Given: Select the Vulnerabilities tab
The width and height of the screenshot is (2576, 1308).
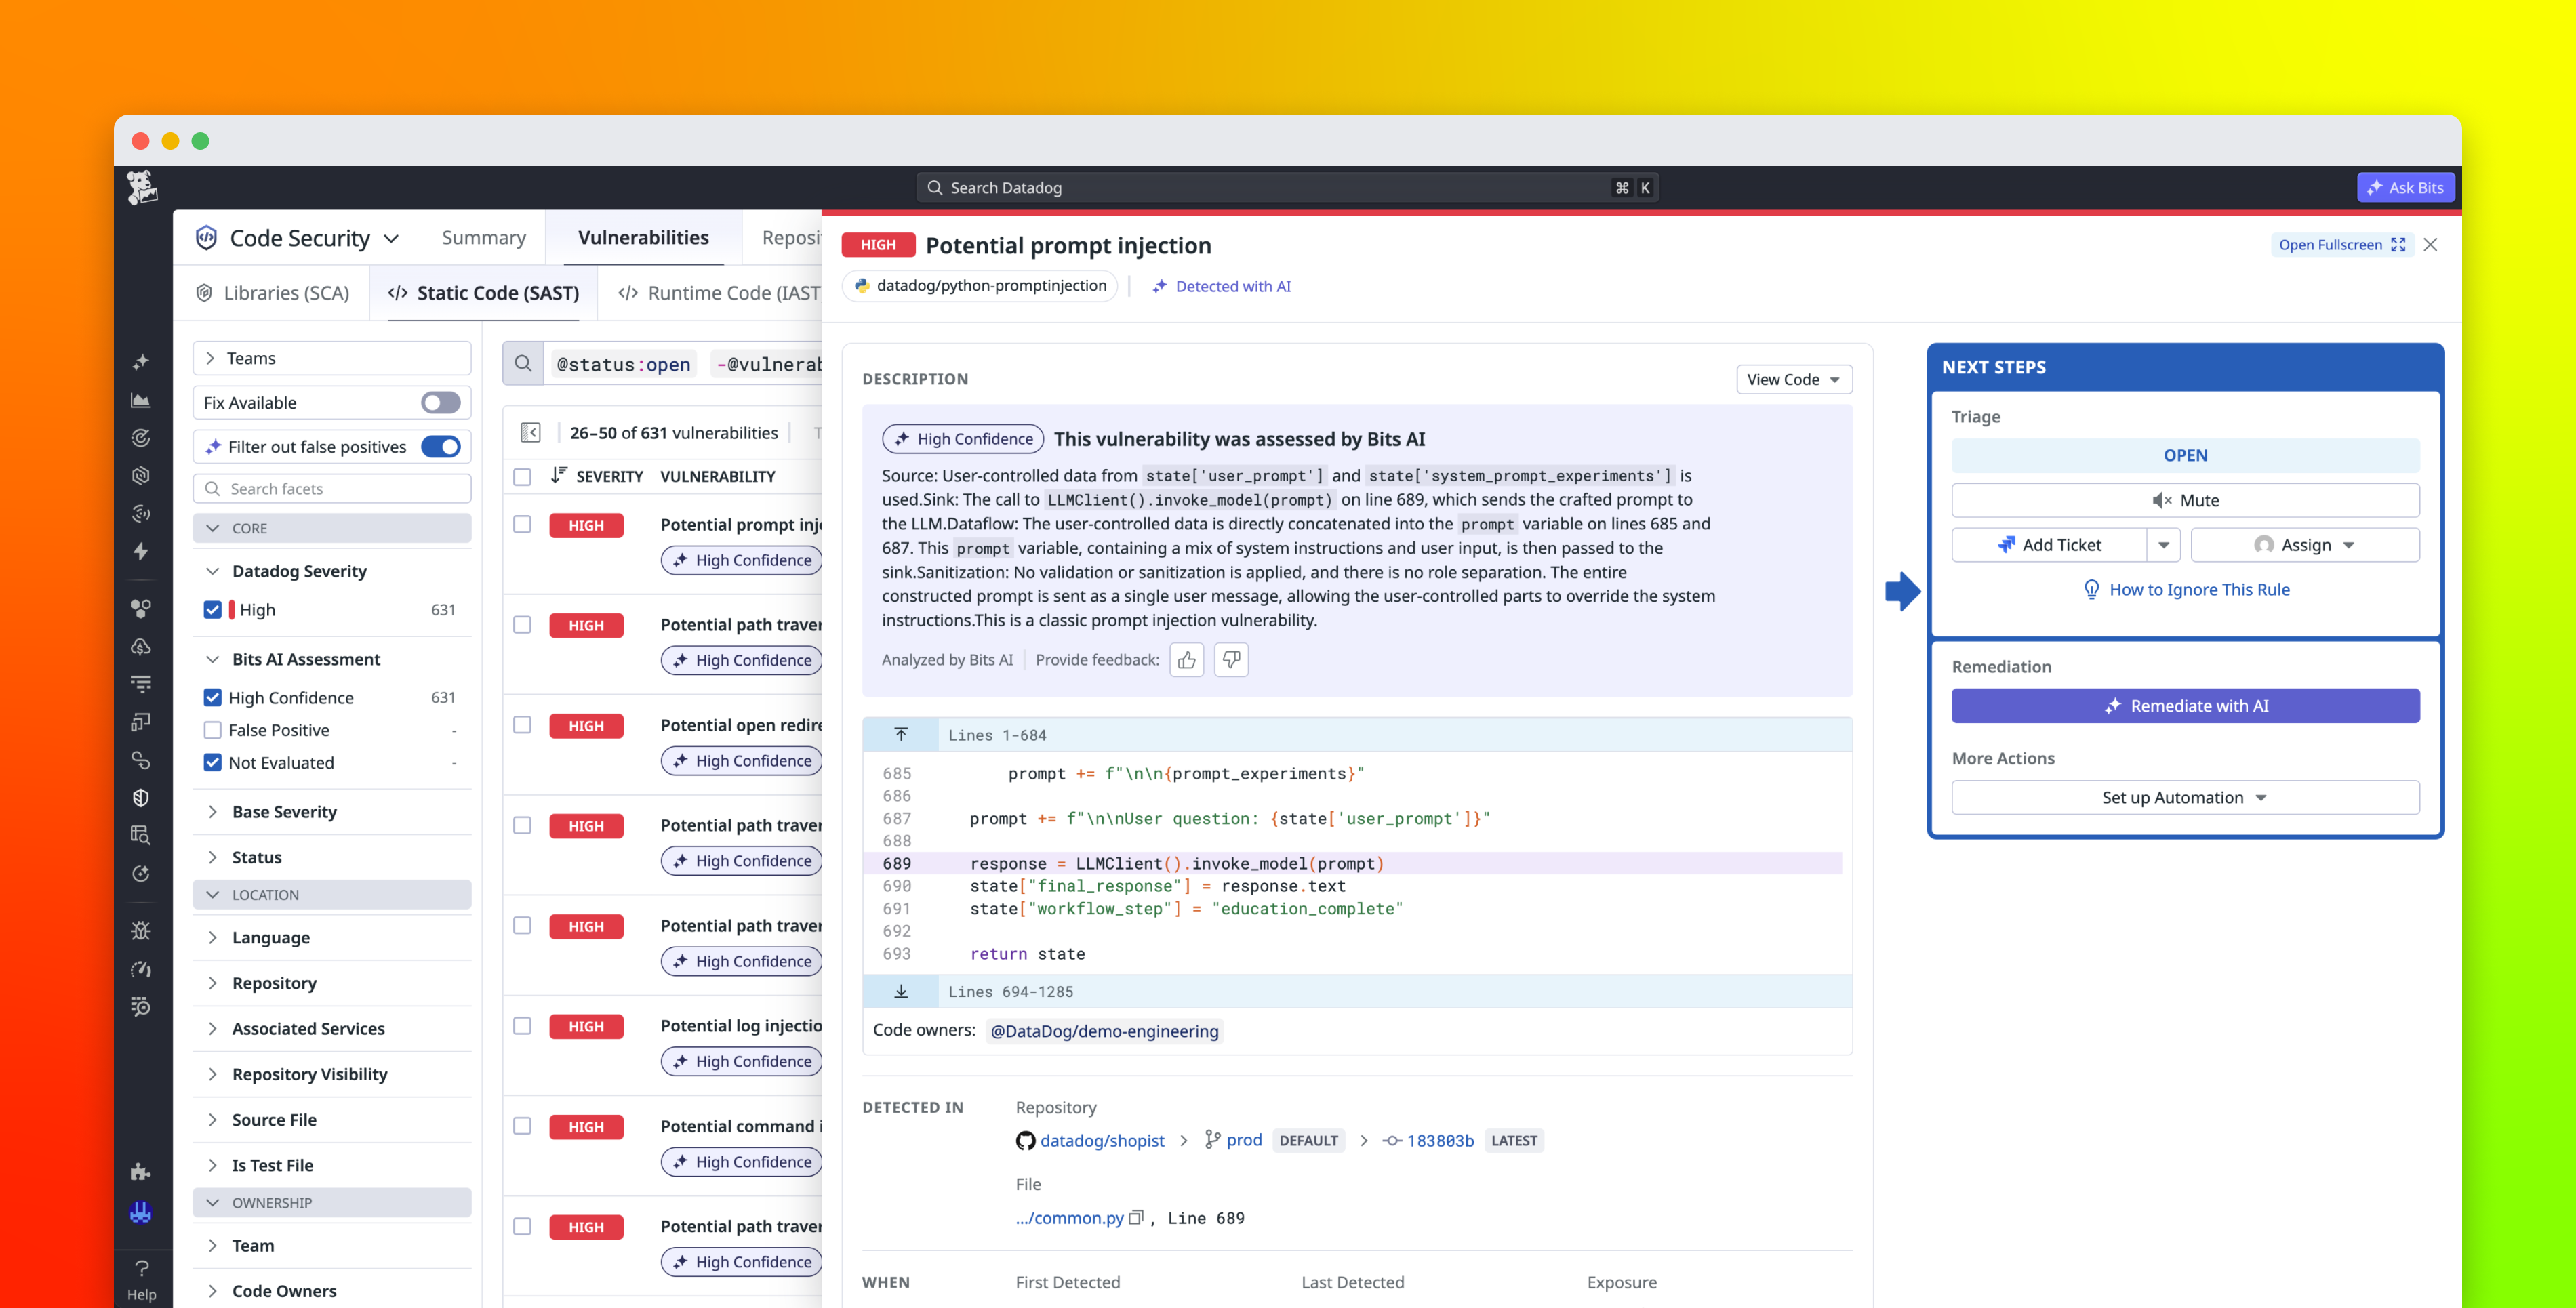Looking at the screenshot, I should (643, 238).
